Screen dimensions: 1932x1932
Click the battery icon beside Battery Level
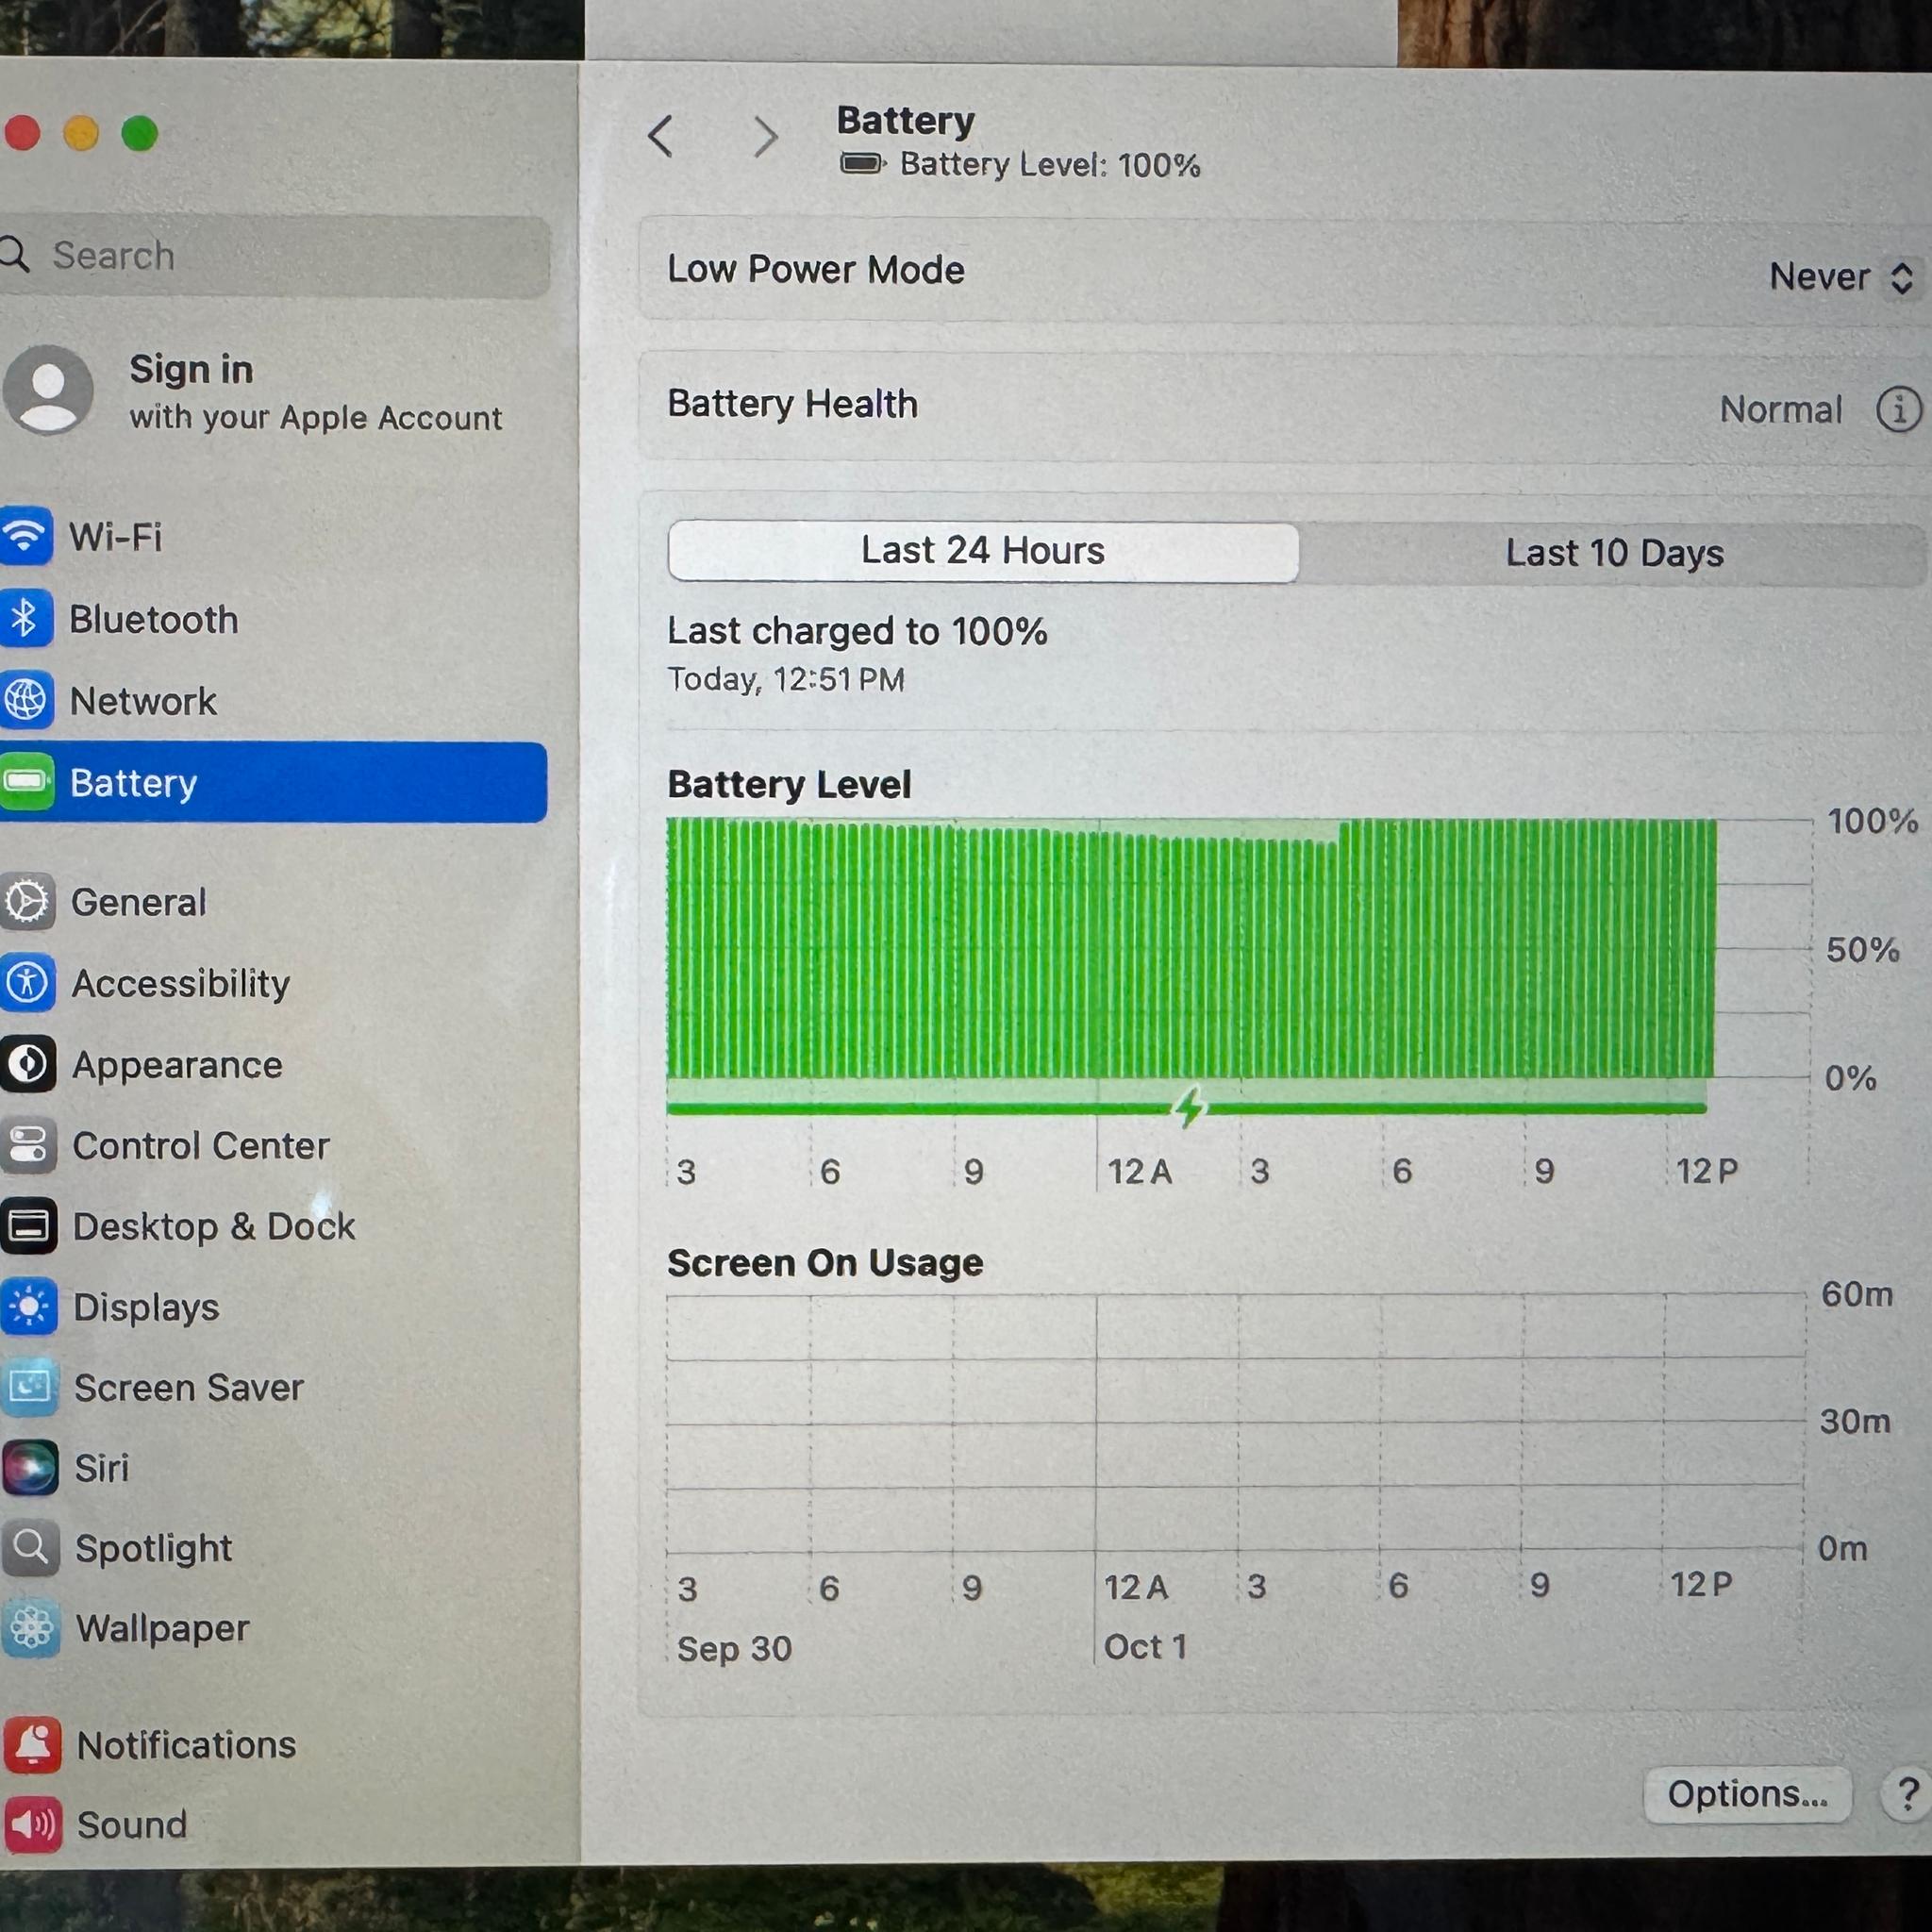point(863,163)
